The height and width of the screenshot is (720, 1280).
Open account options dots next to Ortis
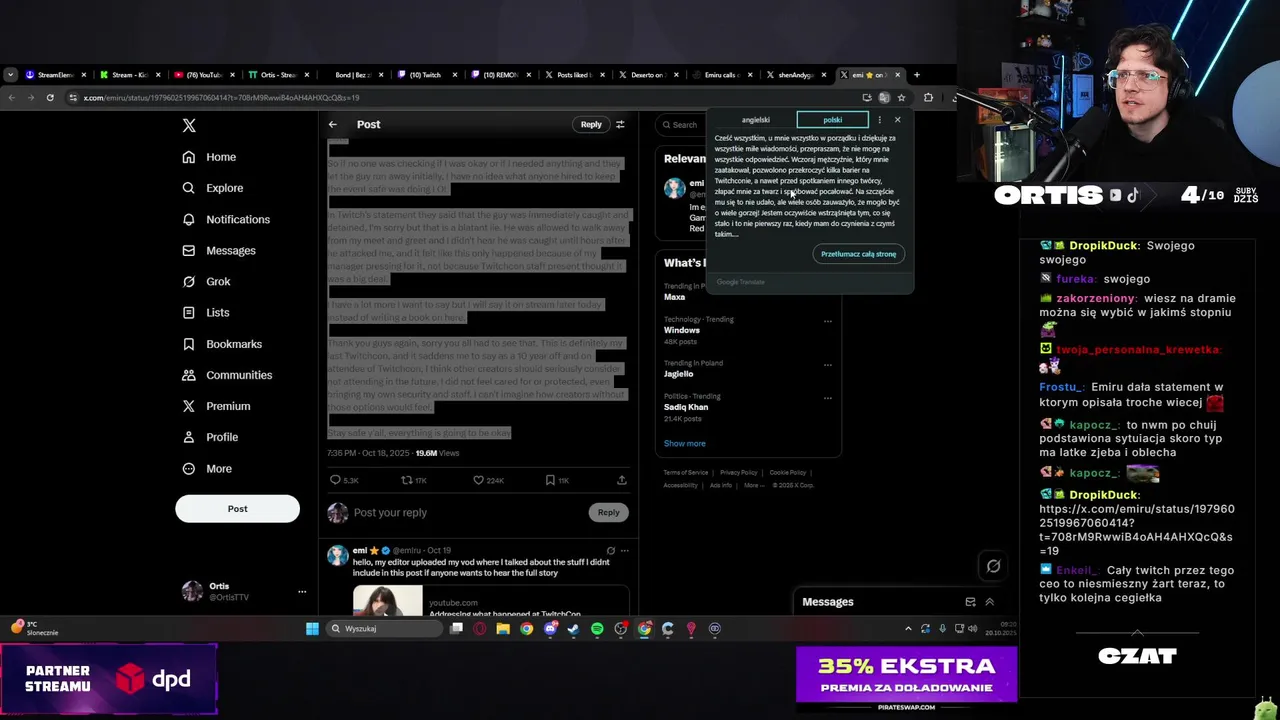coord(302,591)
